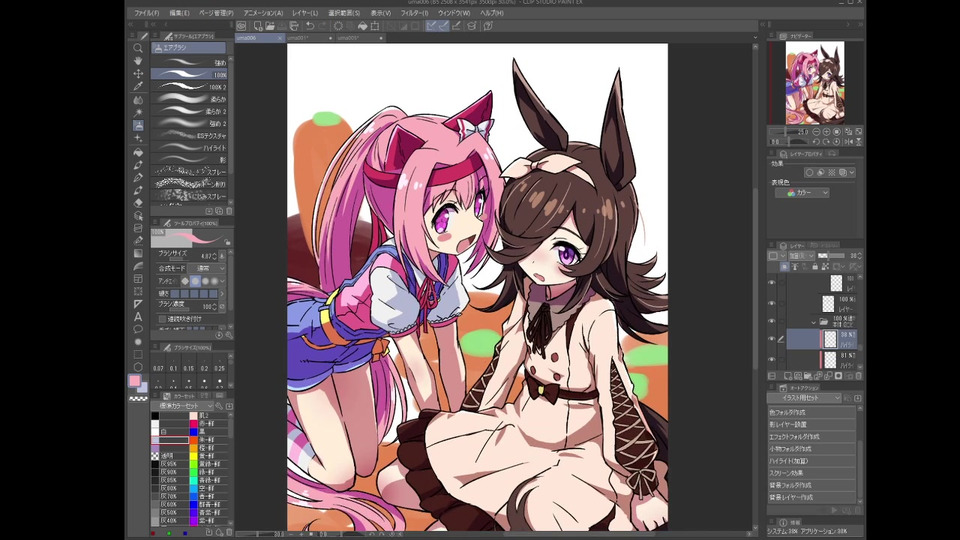
Task: Open CLIP STUDIO from the command bar
Action: pos(241,26)
